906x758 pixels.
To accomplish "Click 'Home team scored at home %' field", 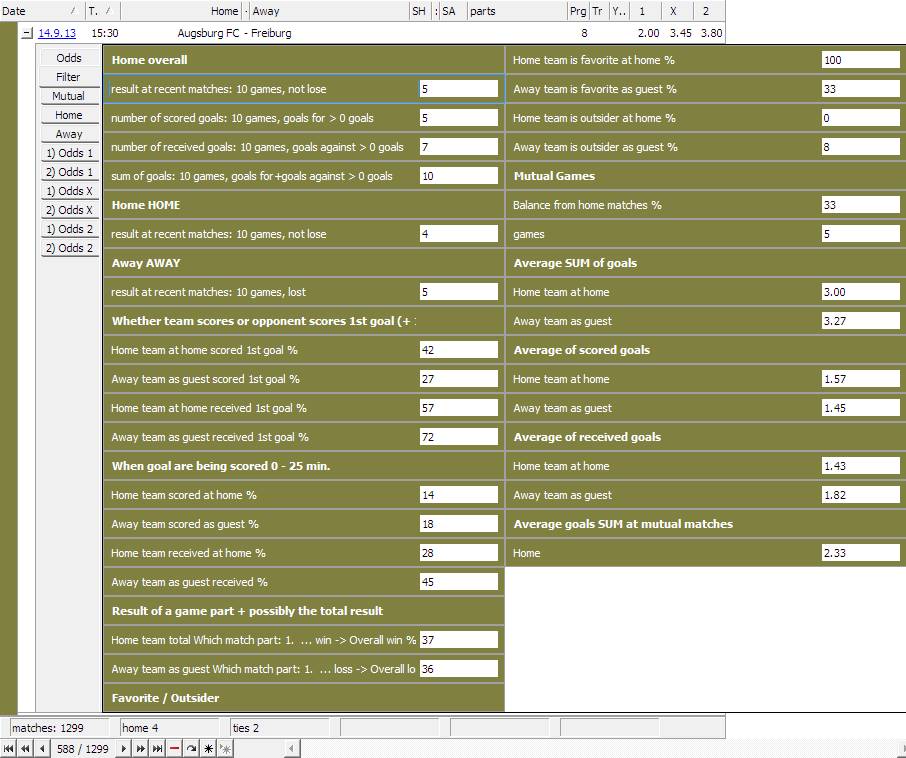I will click(459, 495).
